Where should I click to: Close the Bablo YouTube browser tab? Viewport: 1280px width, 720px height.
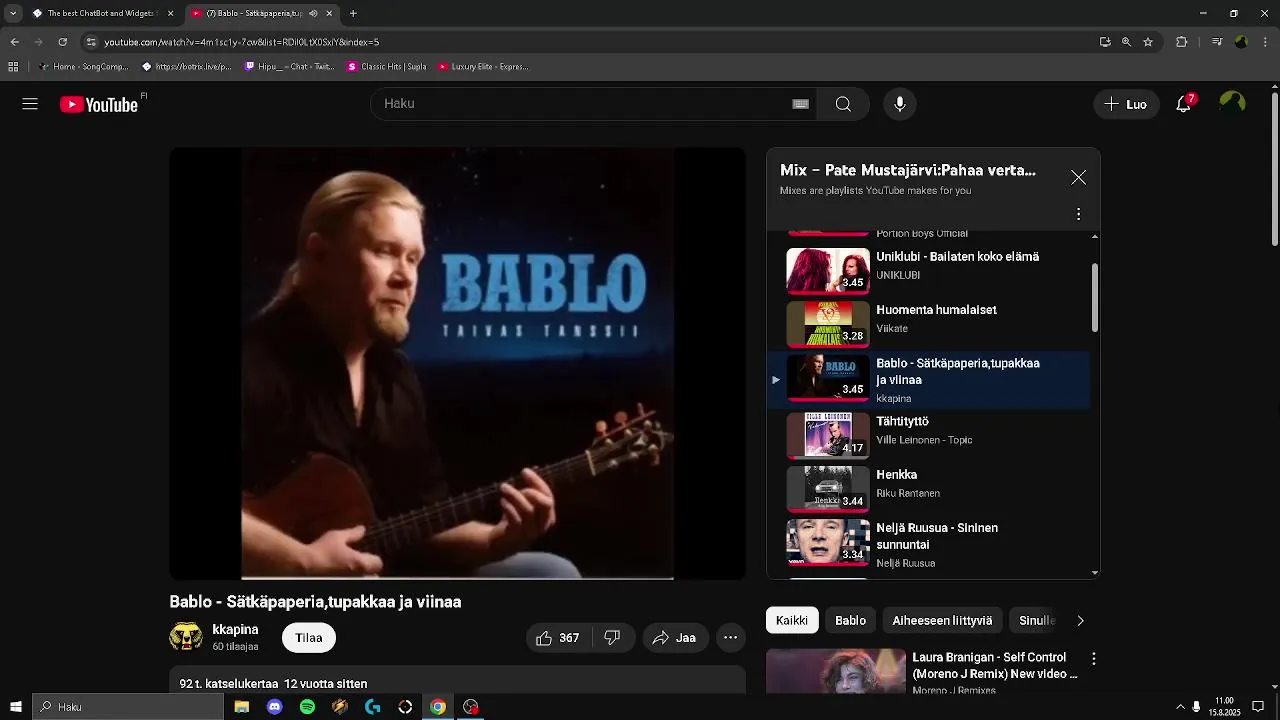pyautogui.click(x=329, y=13)
